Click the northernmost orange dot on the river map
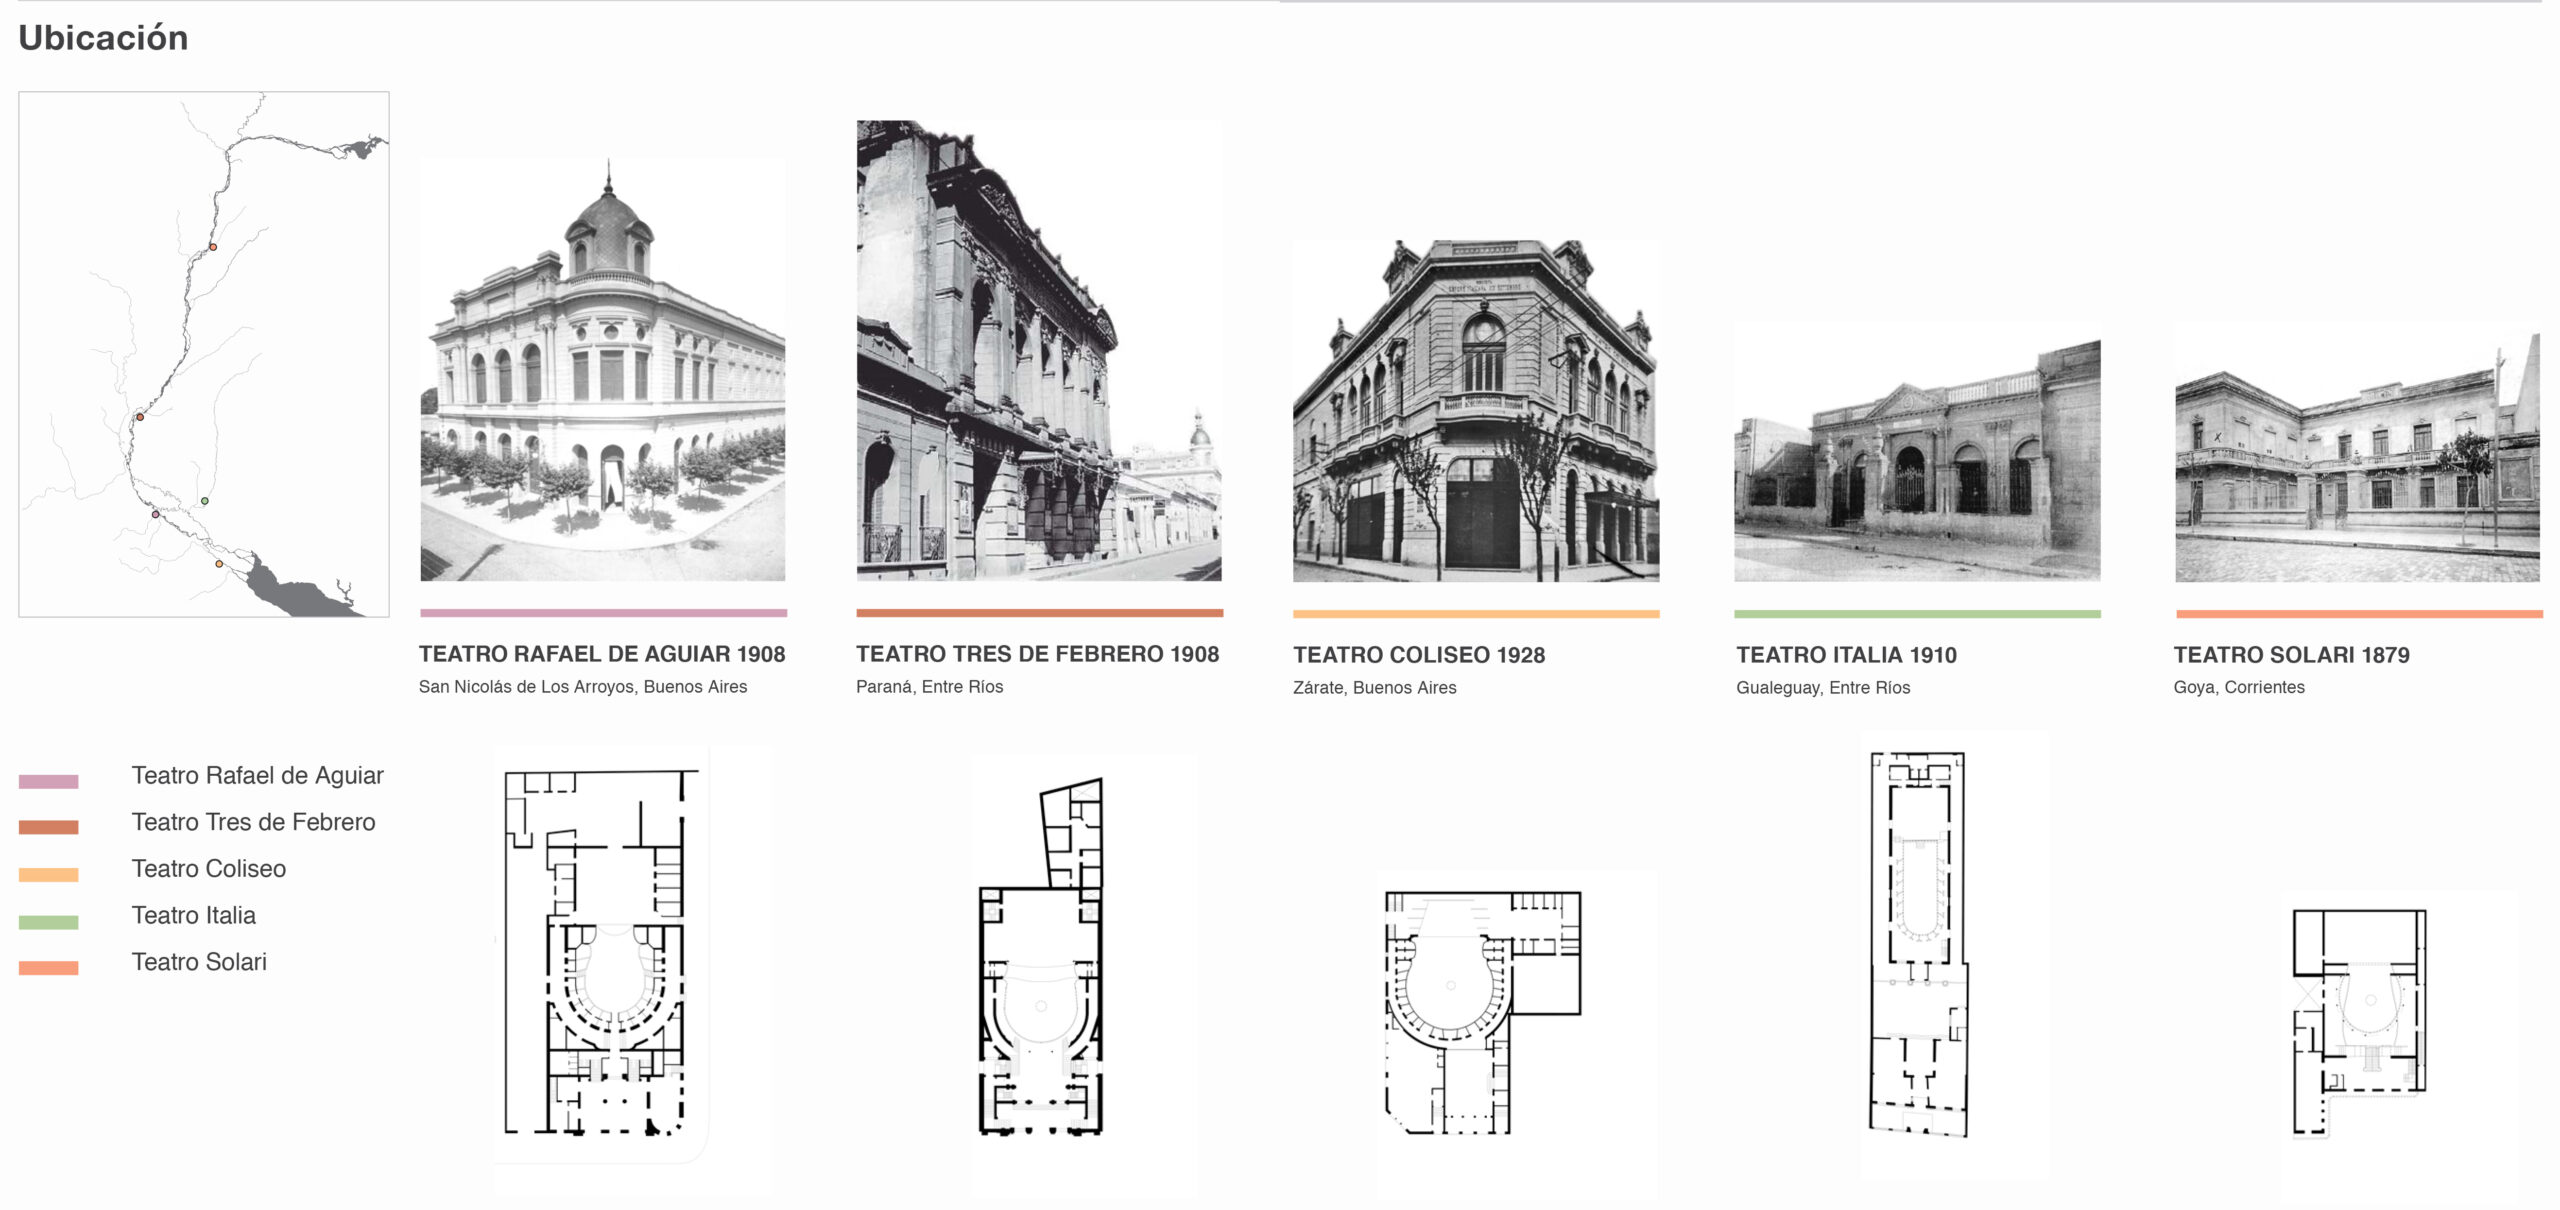This screenshot has width=2560, height=1210. click(x=213, y=247)
